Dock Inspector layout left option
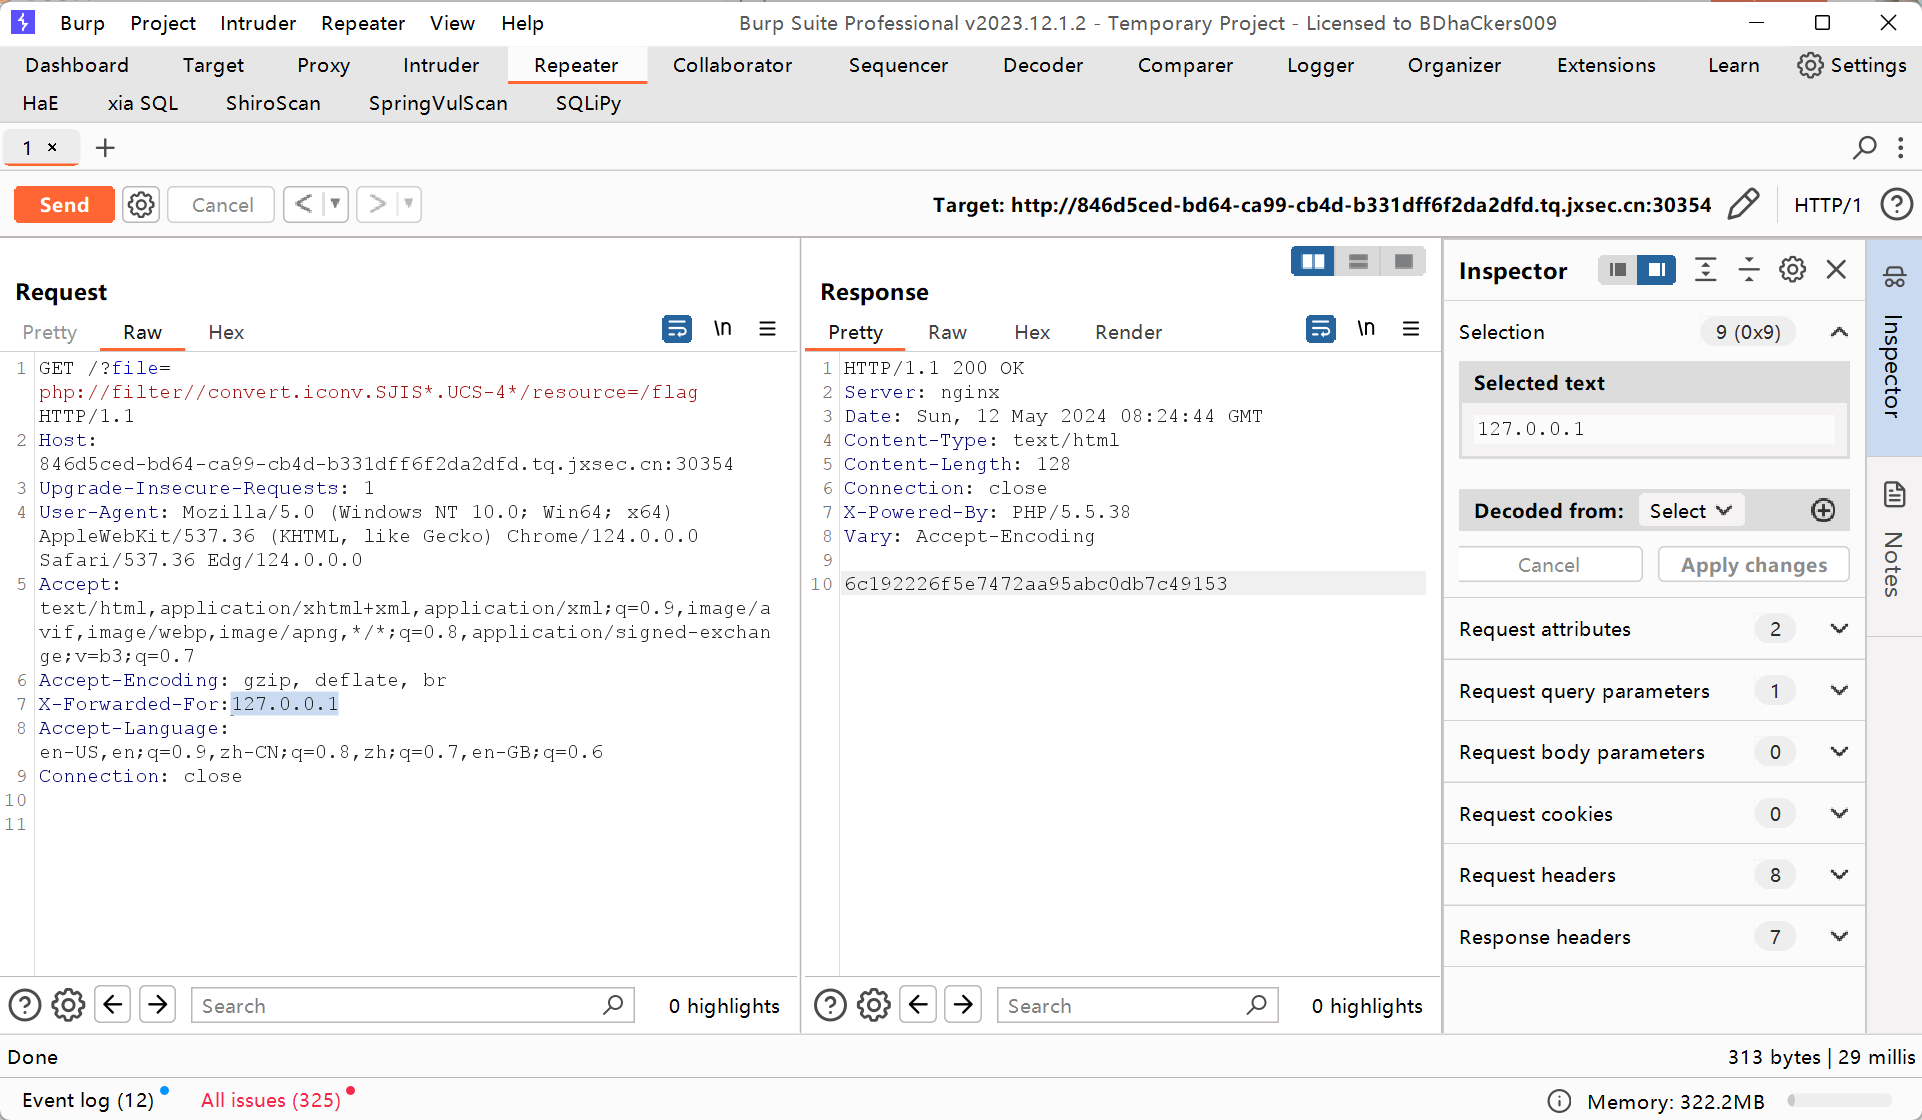1922x1120 pixels. point(1617,270)
